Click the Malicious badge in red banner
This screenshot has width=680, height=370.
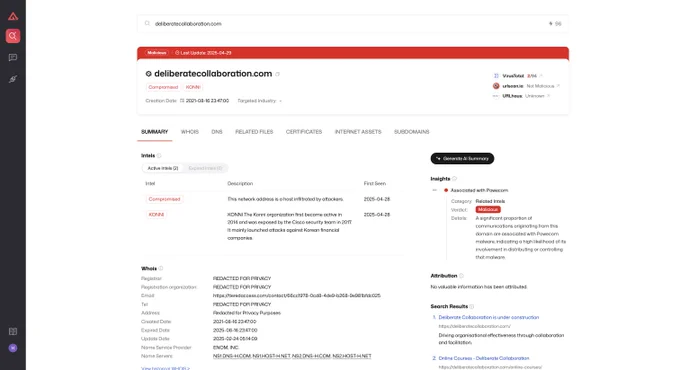tap(157, 53)
